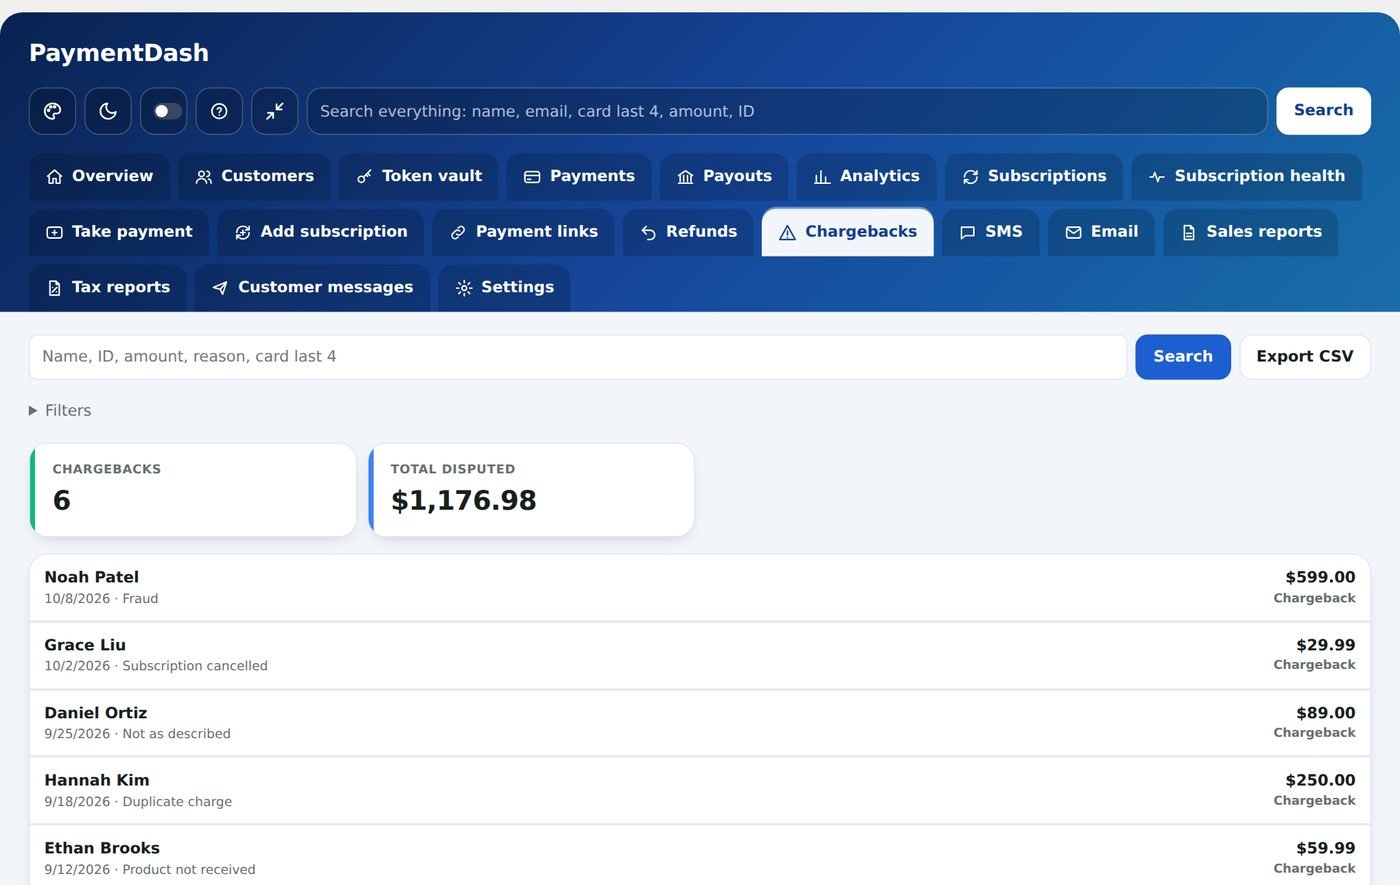Click the $599.00 amount
Image resolution: width=1400 pixels, height=885 pixels.
coord(1320,577)
